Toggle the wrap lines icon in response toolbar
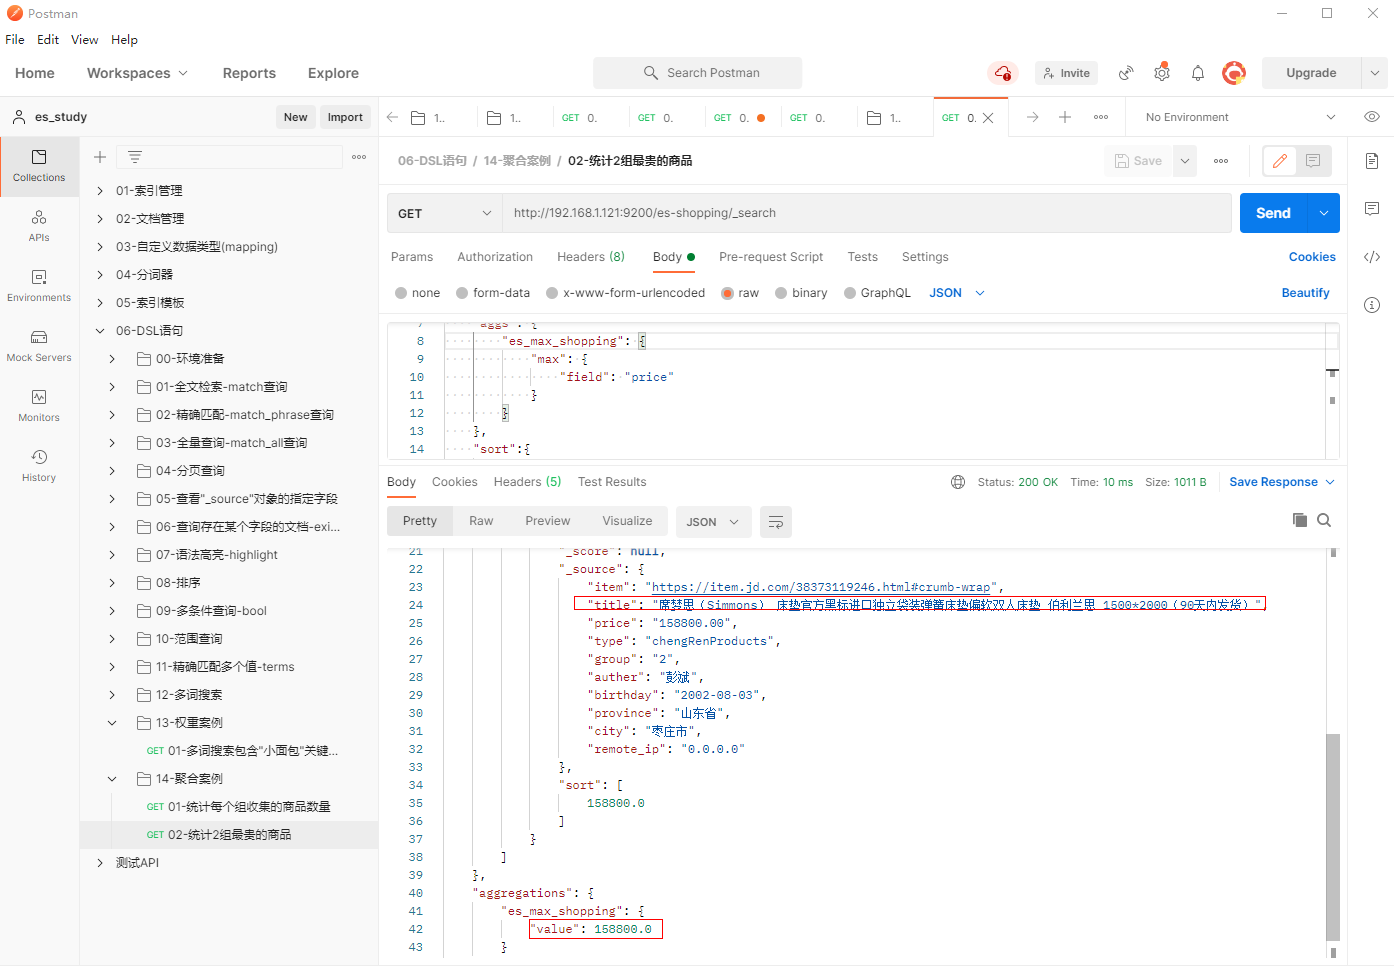Image resolution: width=1394 pixels, height=967 pixels. (775, 522)
